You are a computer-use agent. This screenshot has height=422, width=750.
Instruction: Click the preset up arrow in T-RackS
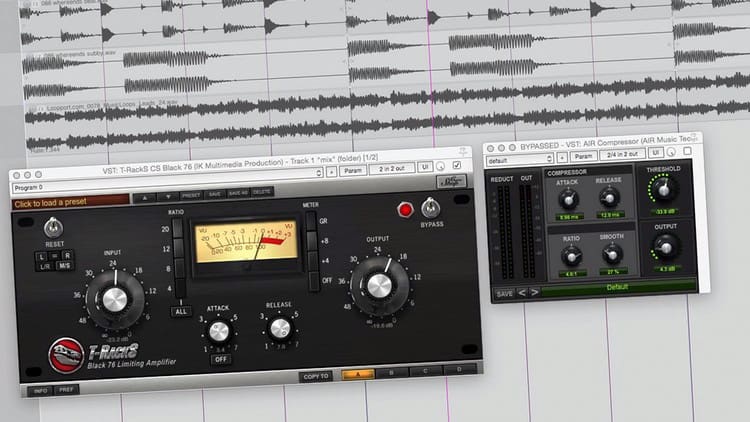(x=144, y=193)
